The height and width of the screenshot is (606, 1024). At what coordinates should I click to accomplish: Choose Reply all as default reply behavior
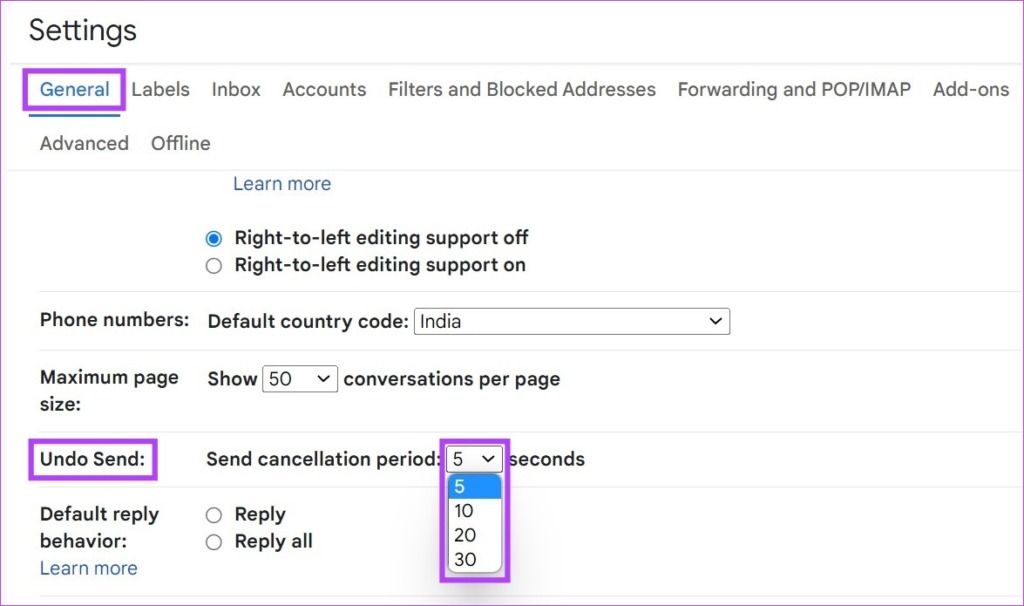tap(214, 541)
